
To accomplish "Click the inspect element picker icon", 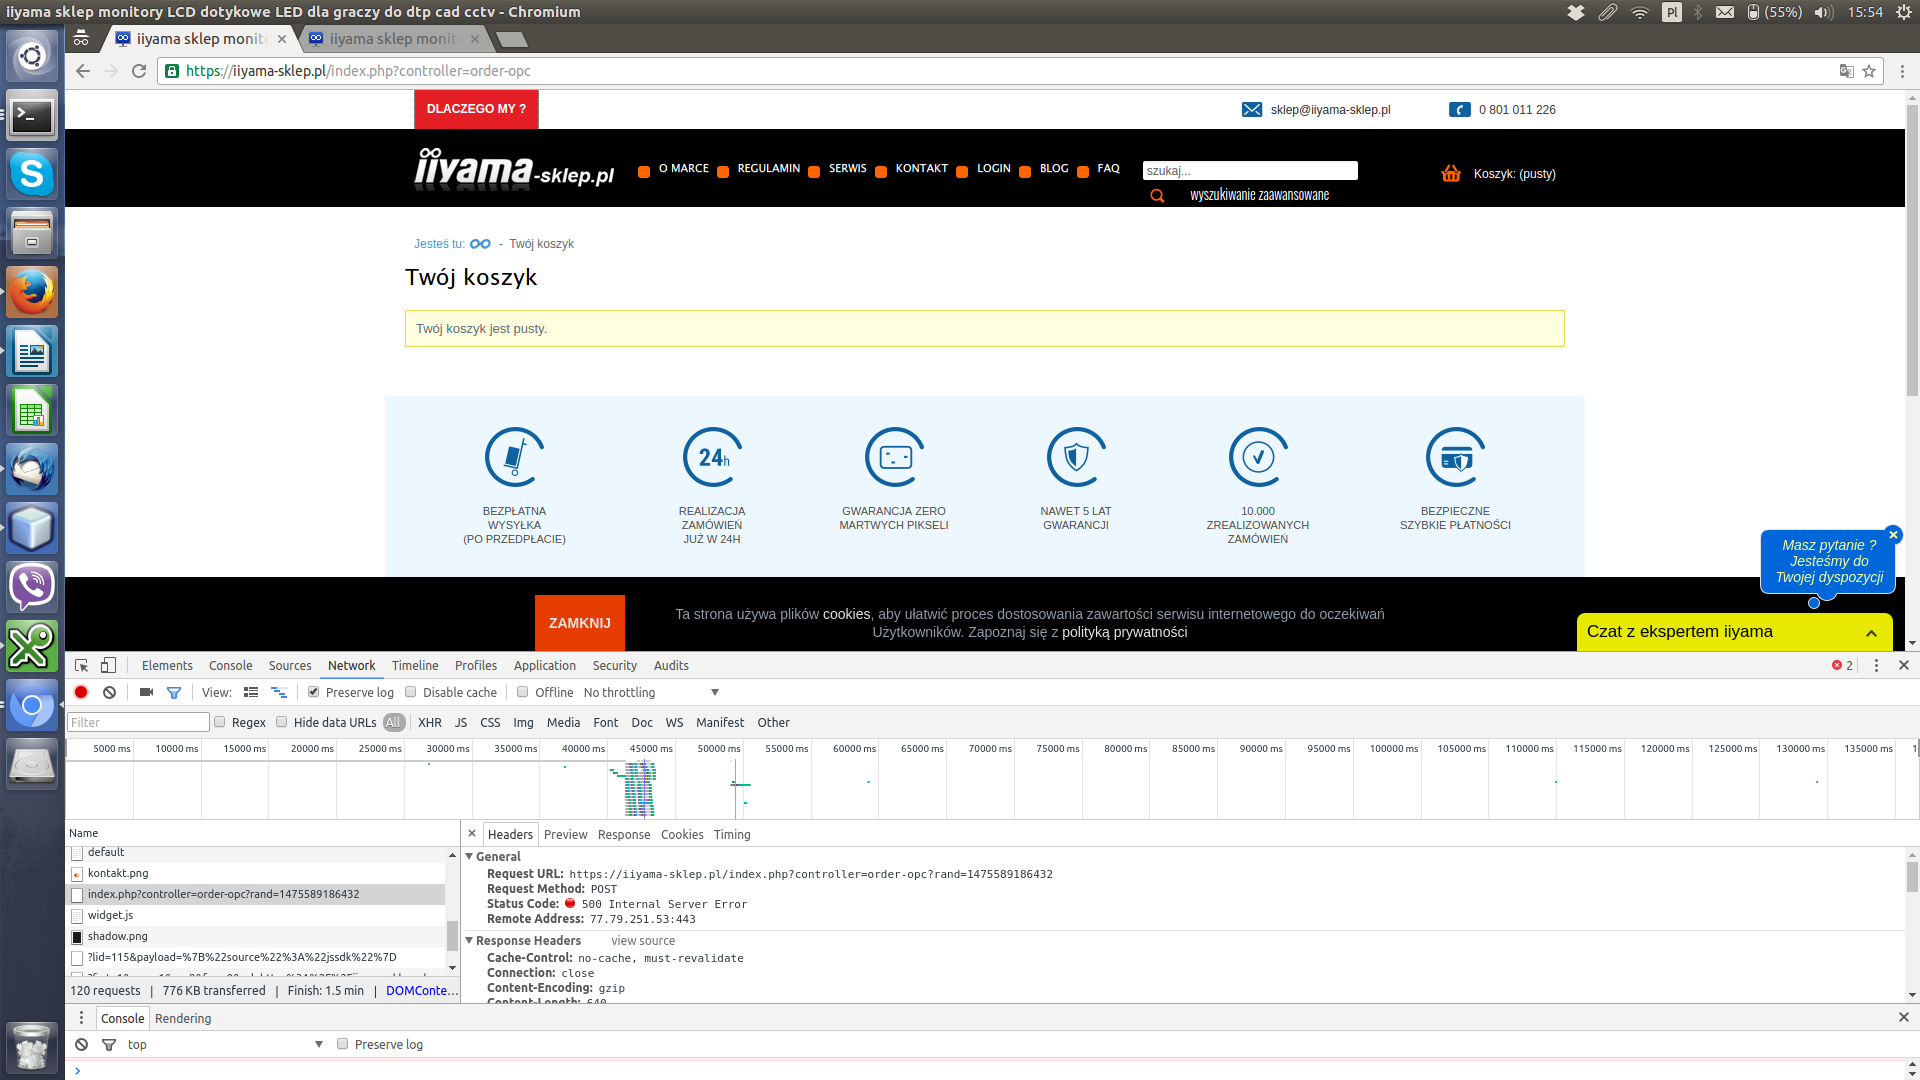I will click(x=82, y=665).
